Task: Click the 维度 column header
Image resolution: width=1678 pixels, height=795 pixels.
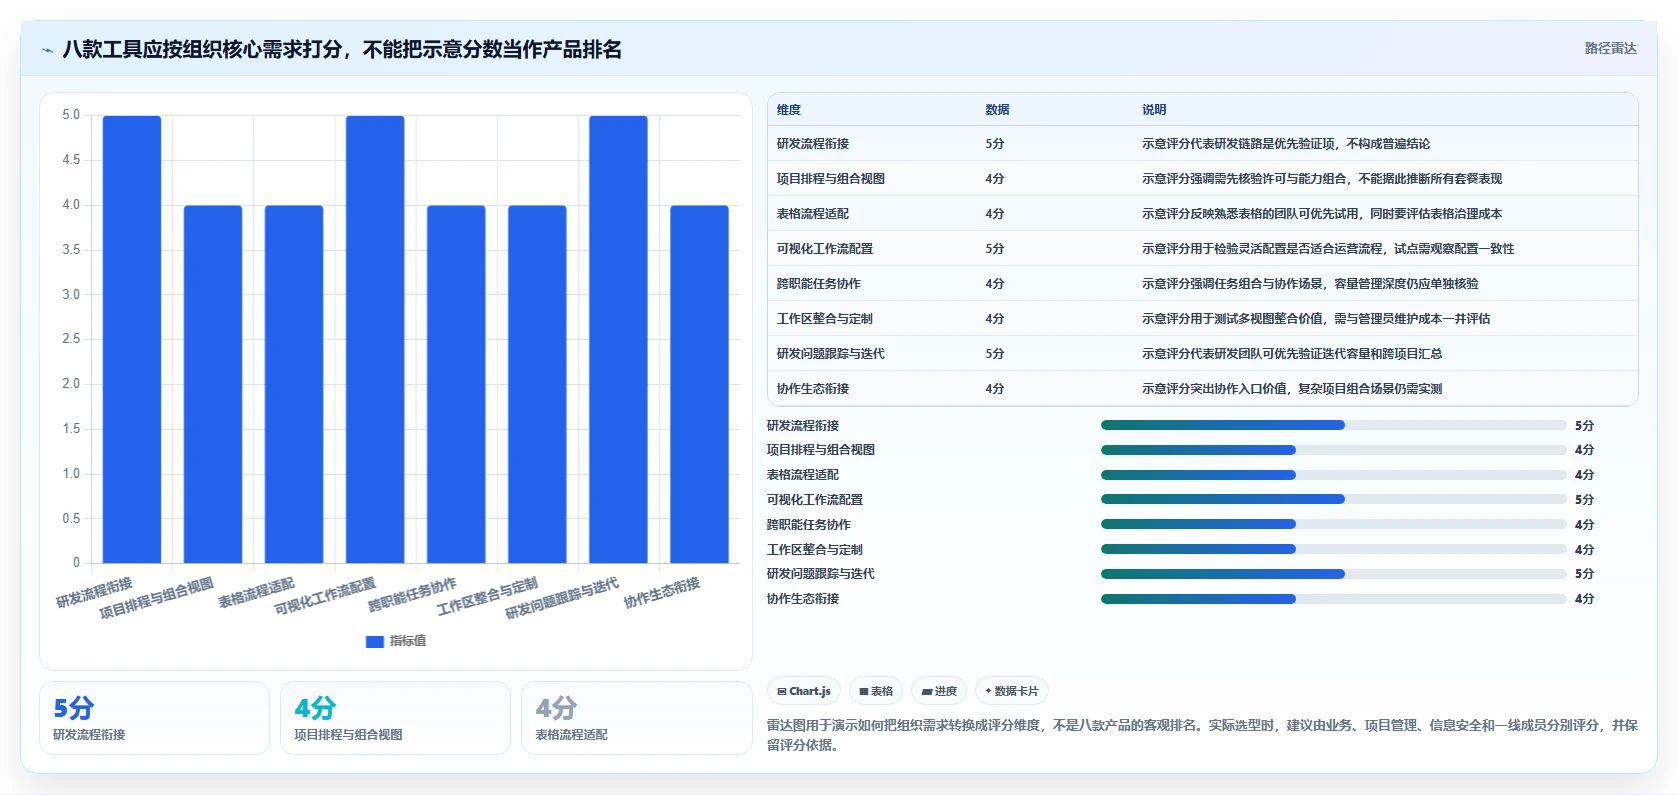Action: tap(789, 110)
